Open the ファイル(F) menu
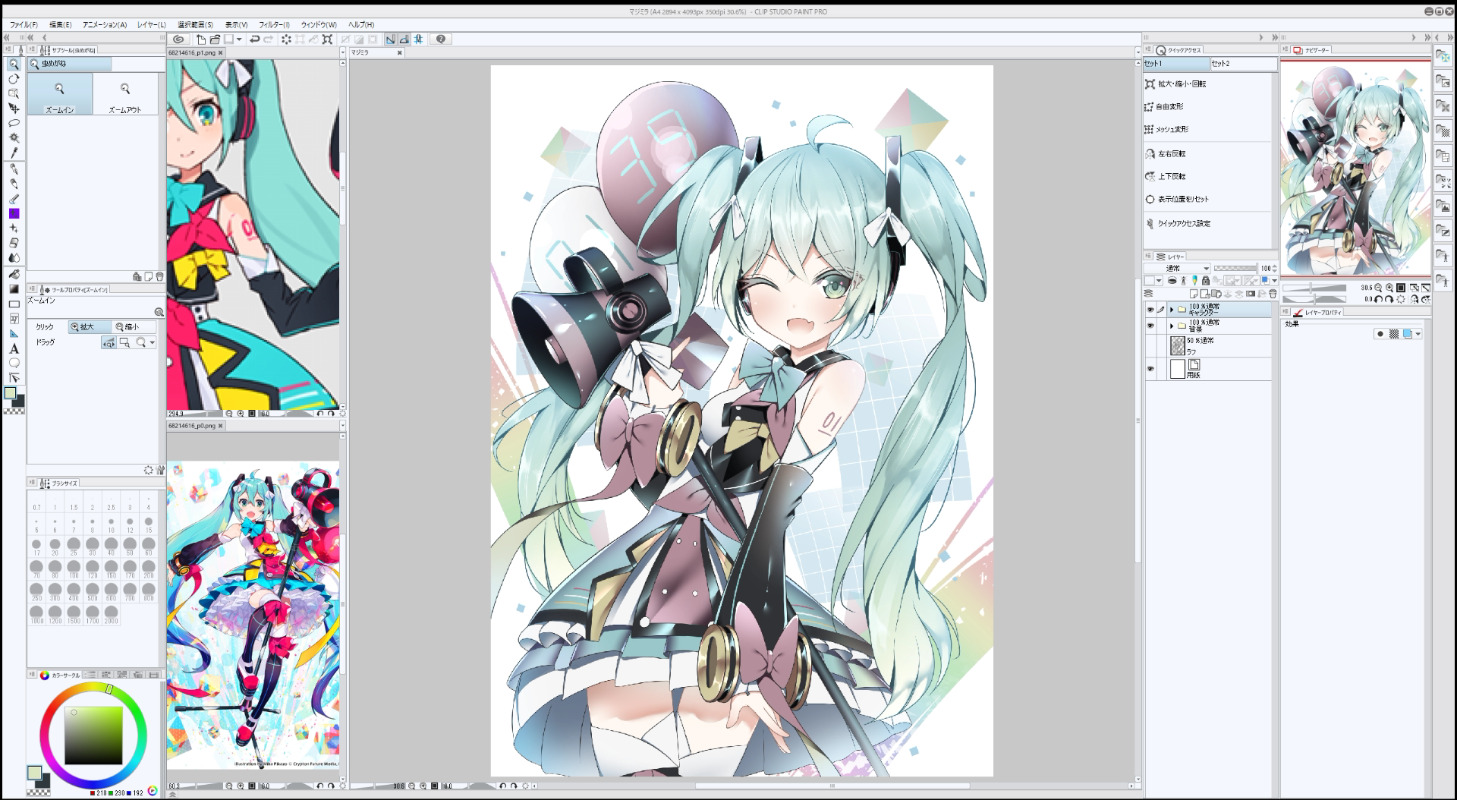 point(24,24)
